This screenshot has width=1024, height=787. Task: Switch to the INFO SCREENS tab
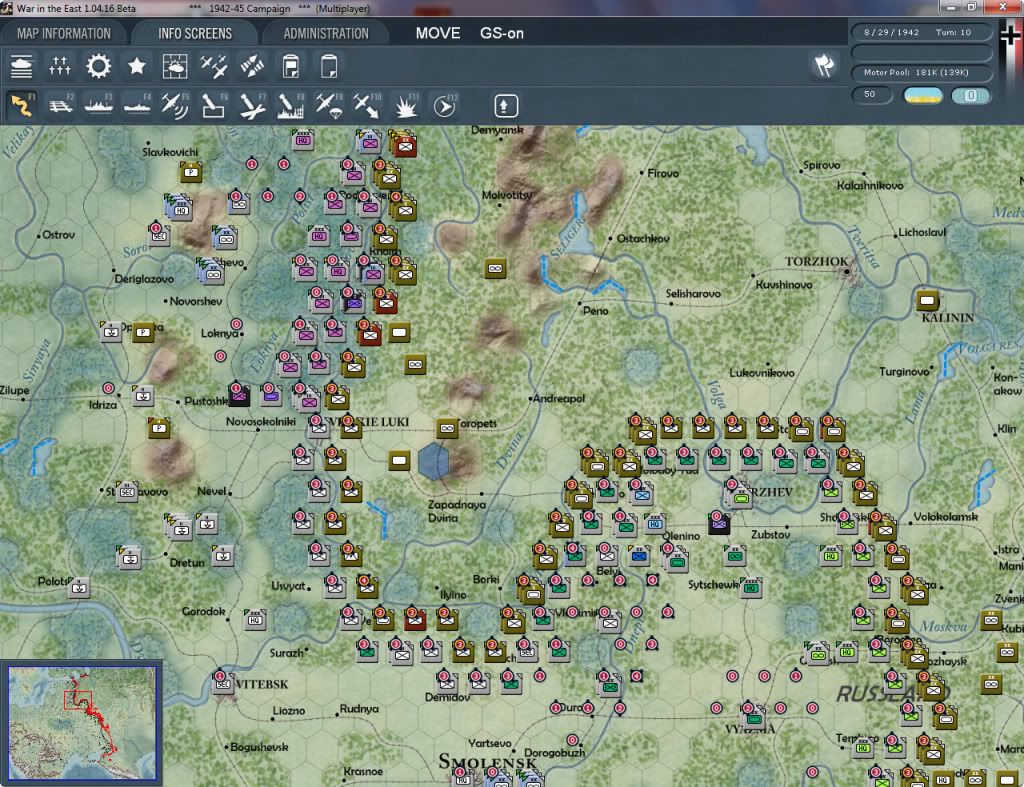click(195, 33)
